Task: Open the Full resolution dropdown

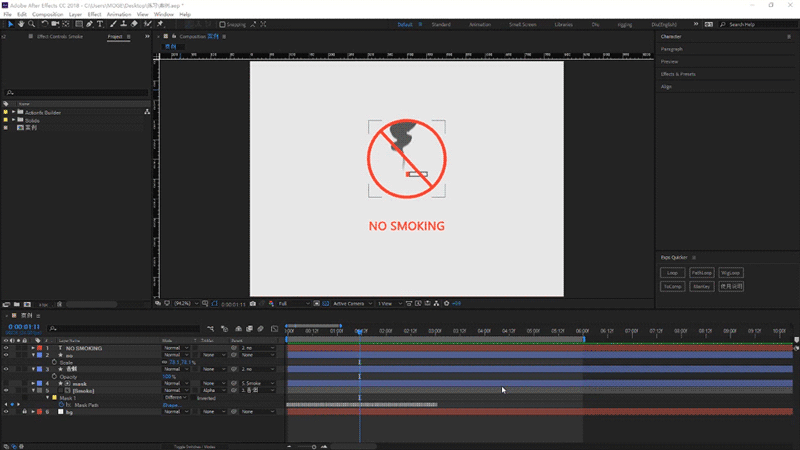Action: (293, 304)
